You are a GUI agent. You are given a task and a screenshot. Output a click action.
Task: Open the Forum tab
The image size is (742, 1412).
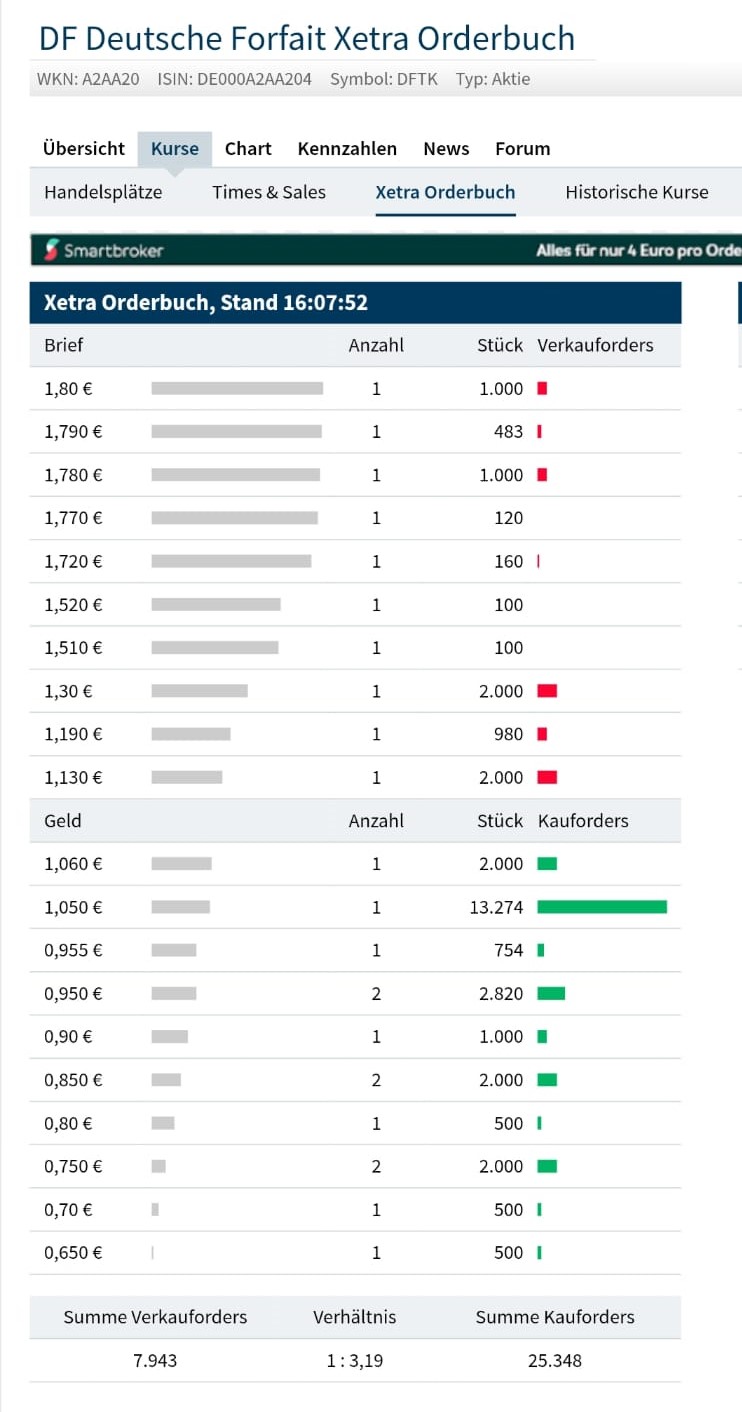pyautogui.click(x=523, y=148)
